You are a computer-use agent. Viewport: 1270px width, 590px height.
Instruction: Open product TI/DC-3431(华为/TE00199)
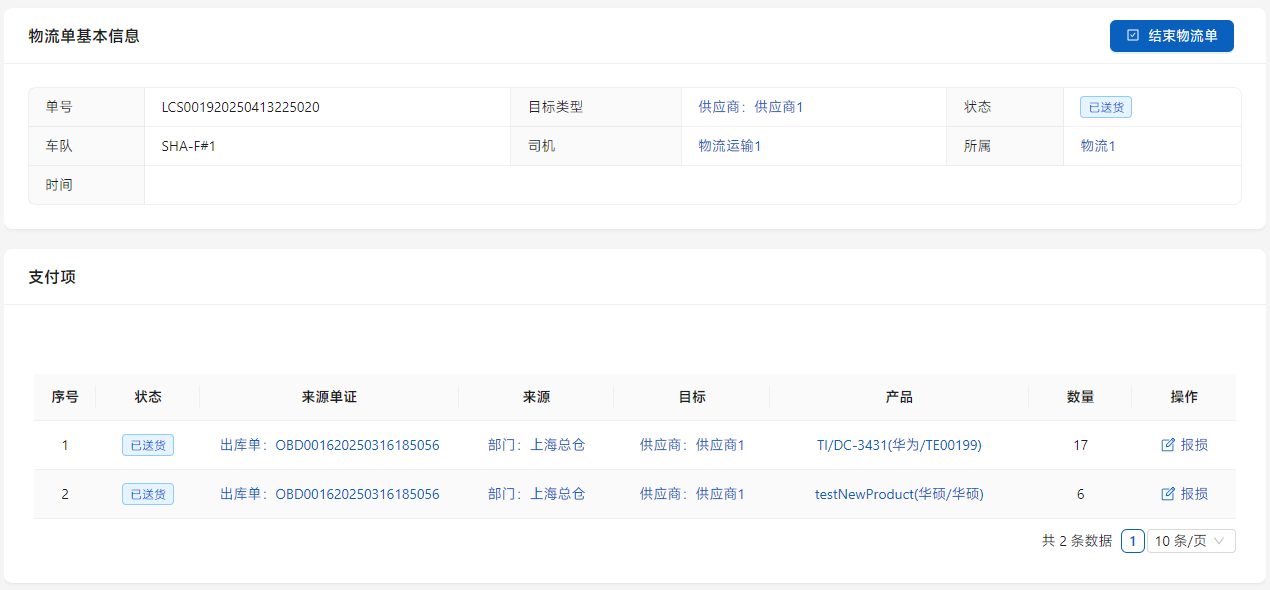(899, 445)
